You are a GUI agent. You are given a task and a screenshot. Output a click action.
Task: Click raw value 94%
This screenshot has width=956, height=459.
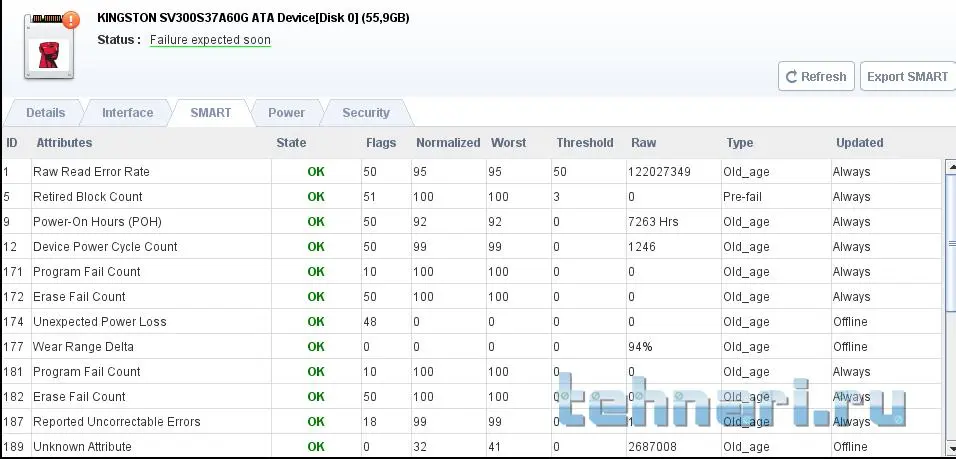point(640,347)
